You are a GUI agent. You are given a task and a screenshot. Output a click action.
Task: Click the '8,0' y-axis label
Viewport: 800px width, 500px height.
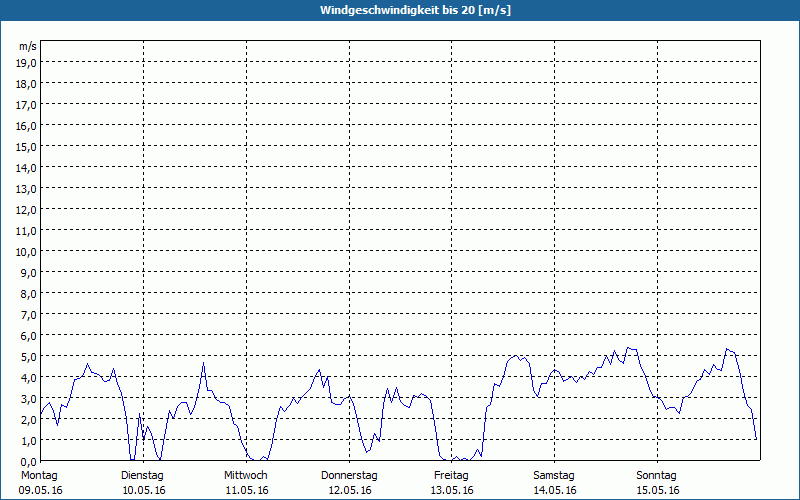[x=28, y=294]
